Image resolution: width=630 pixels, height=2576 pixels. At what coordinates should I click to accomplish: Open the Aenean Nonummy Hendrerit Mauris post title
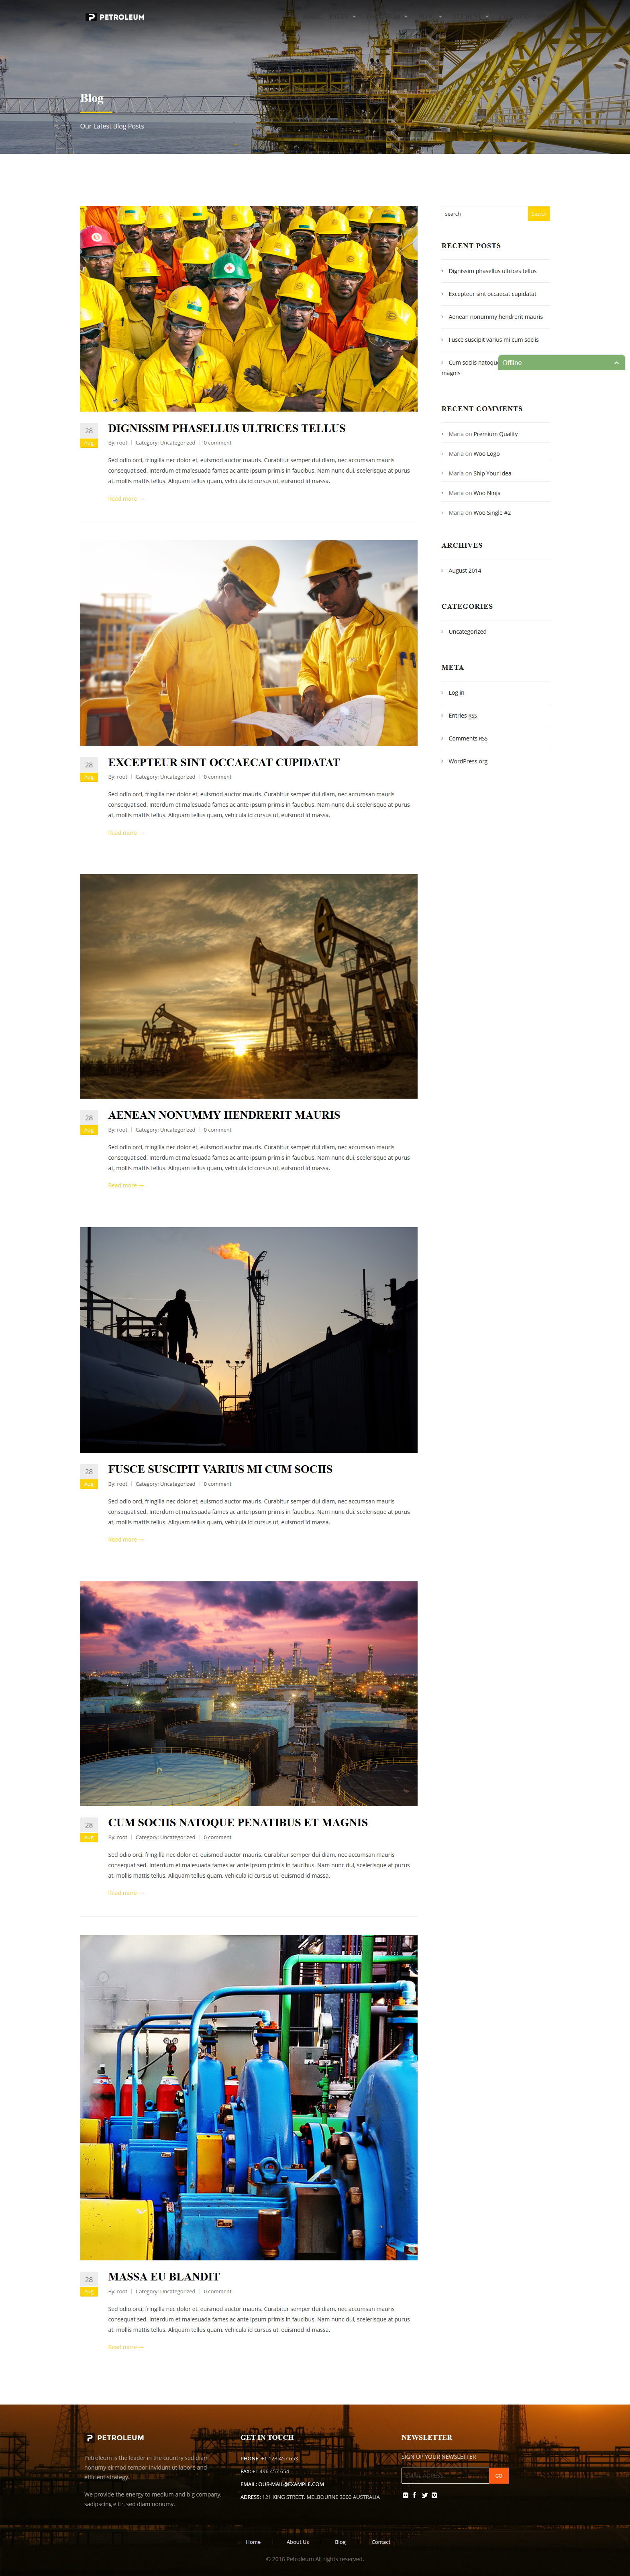(x=224, y=1115)
